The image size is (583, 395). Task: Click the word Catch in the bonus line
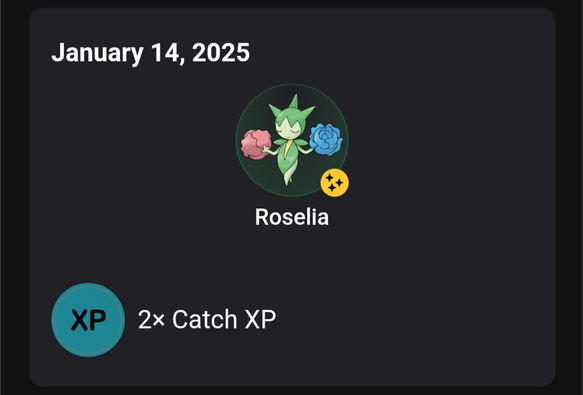pos(204,319)
